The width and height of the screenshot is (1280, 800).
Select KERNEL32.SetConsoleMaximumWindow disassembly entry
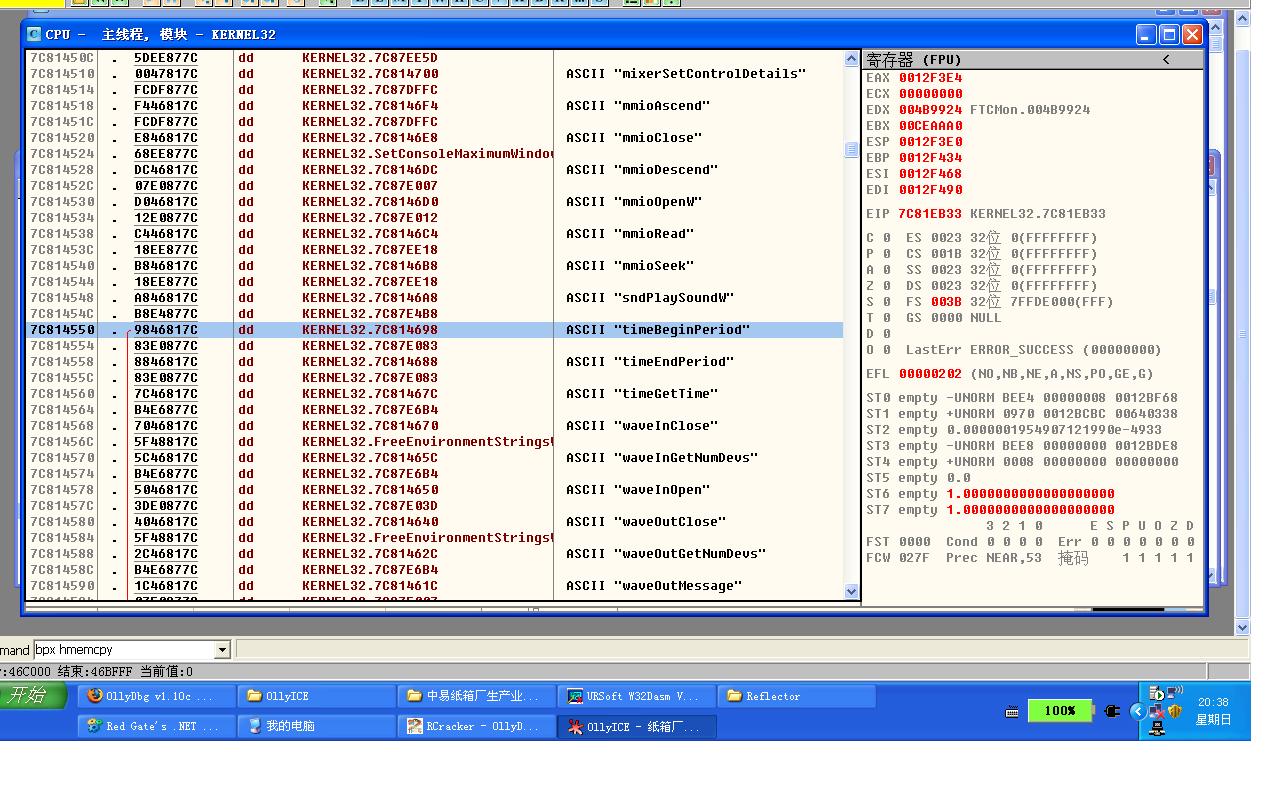coord(427,154)
